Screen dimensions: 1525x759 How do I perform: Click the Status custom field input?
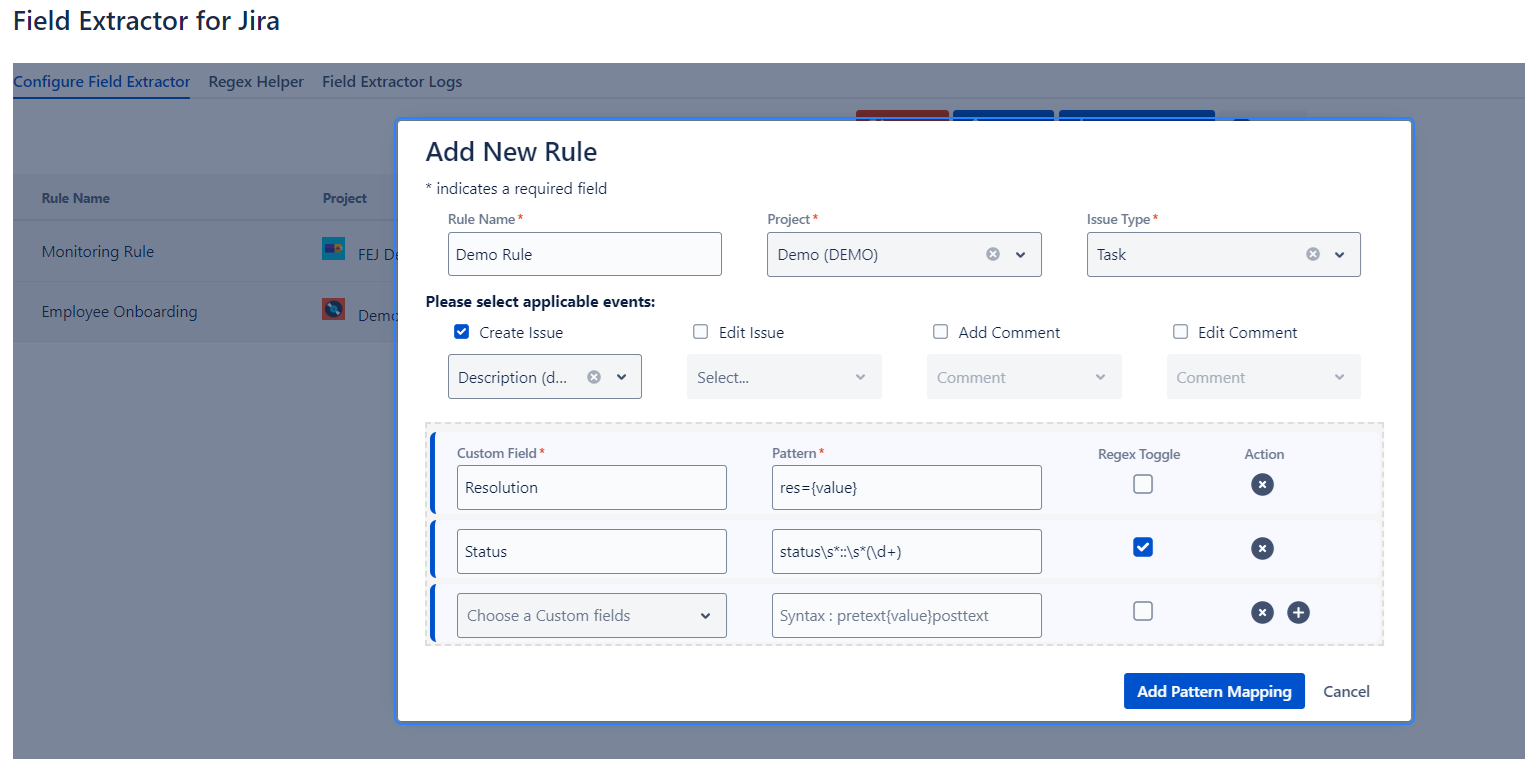(x=592, y=551)
